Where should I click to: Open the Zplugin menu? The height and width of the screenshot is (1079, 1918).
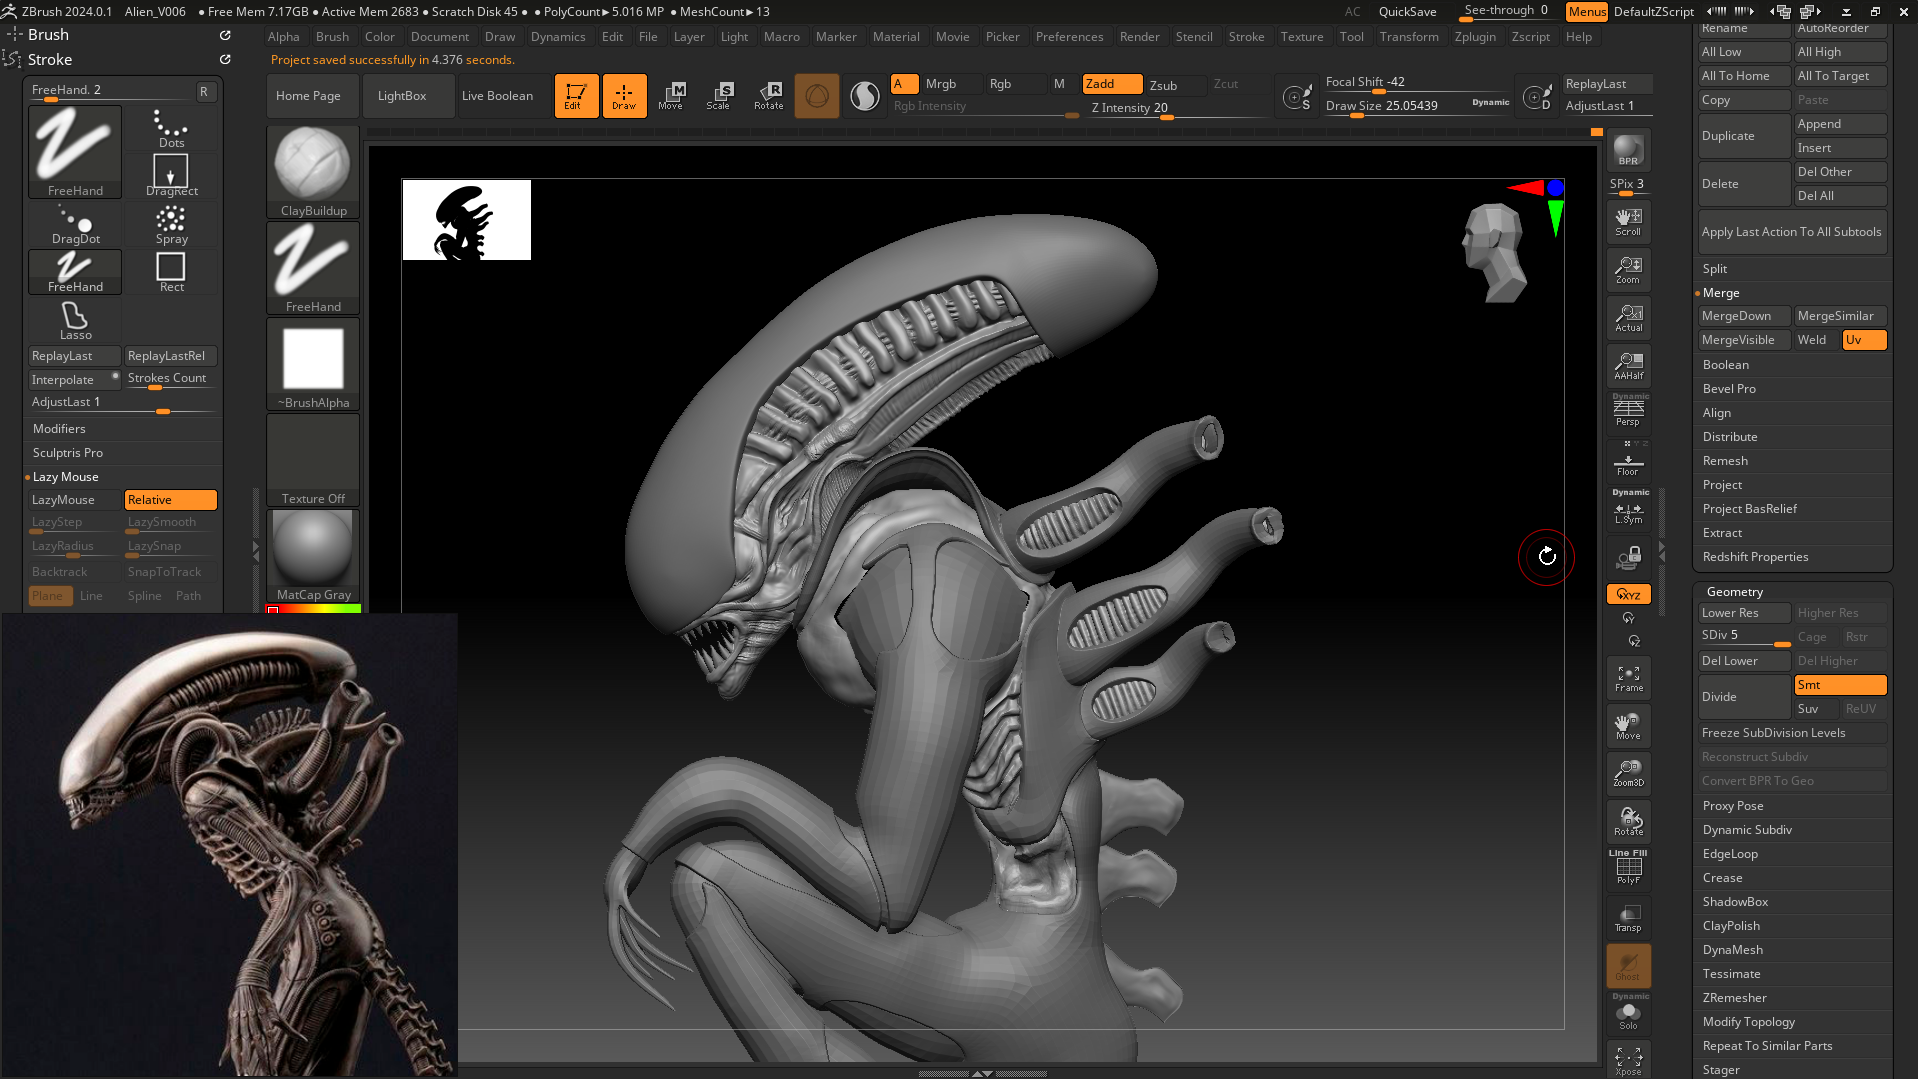click(1476, 37)
